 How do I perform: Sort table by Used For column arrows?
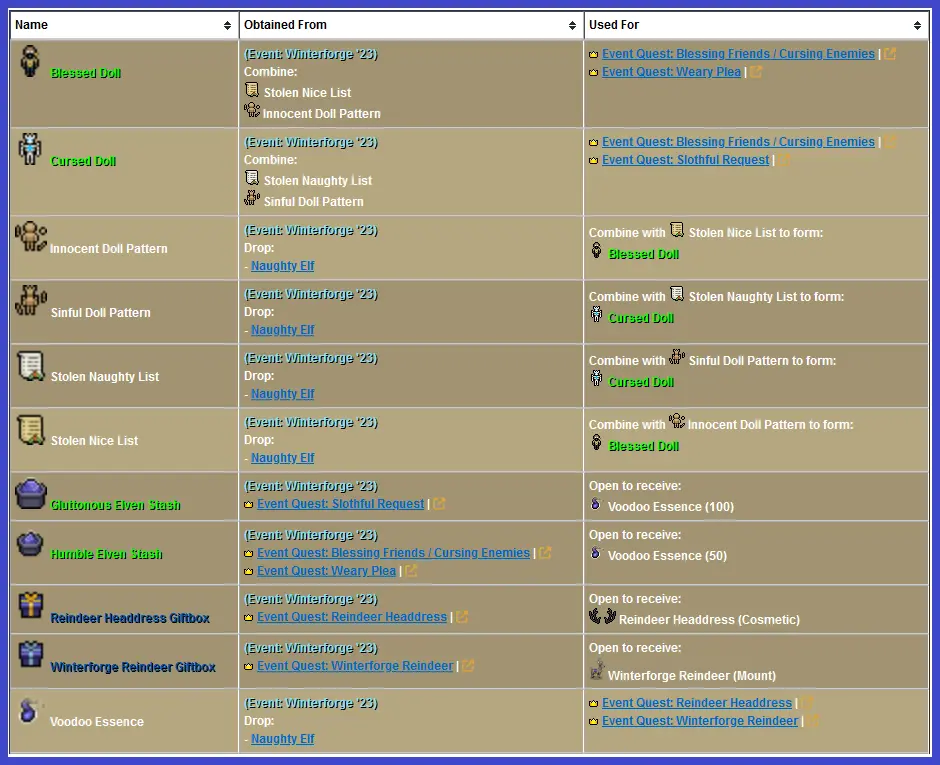coord(918,25)
